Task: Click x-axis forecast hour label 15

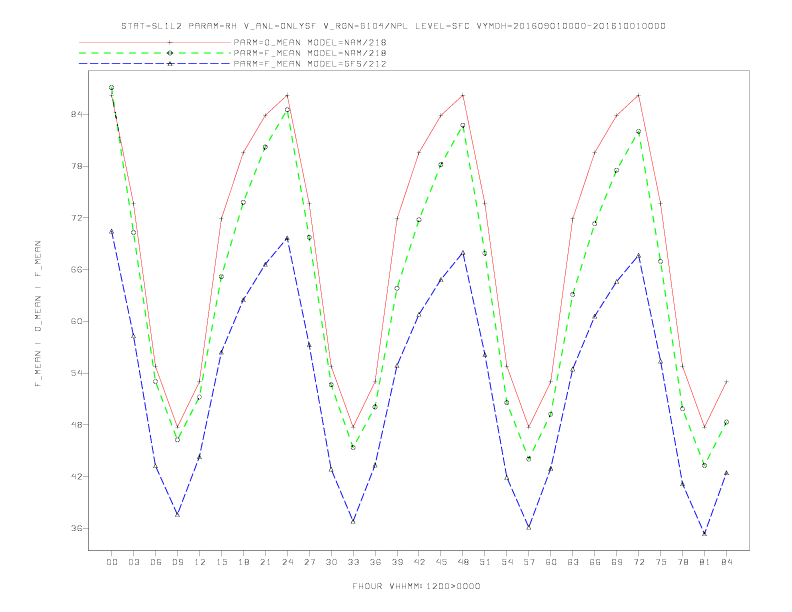Action: tap(221, 562)
